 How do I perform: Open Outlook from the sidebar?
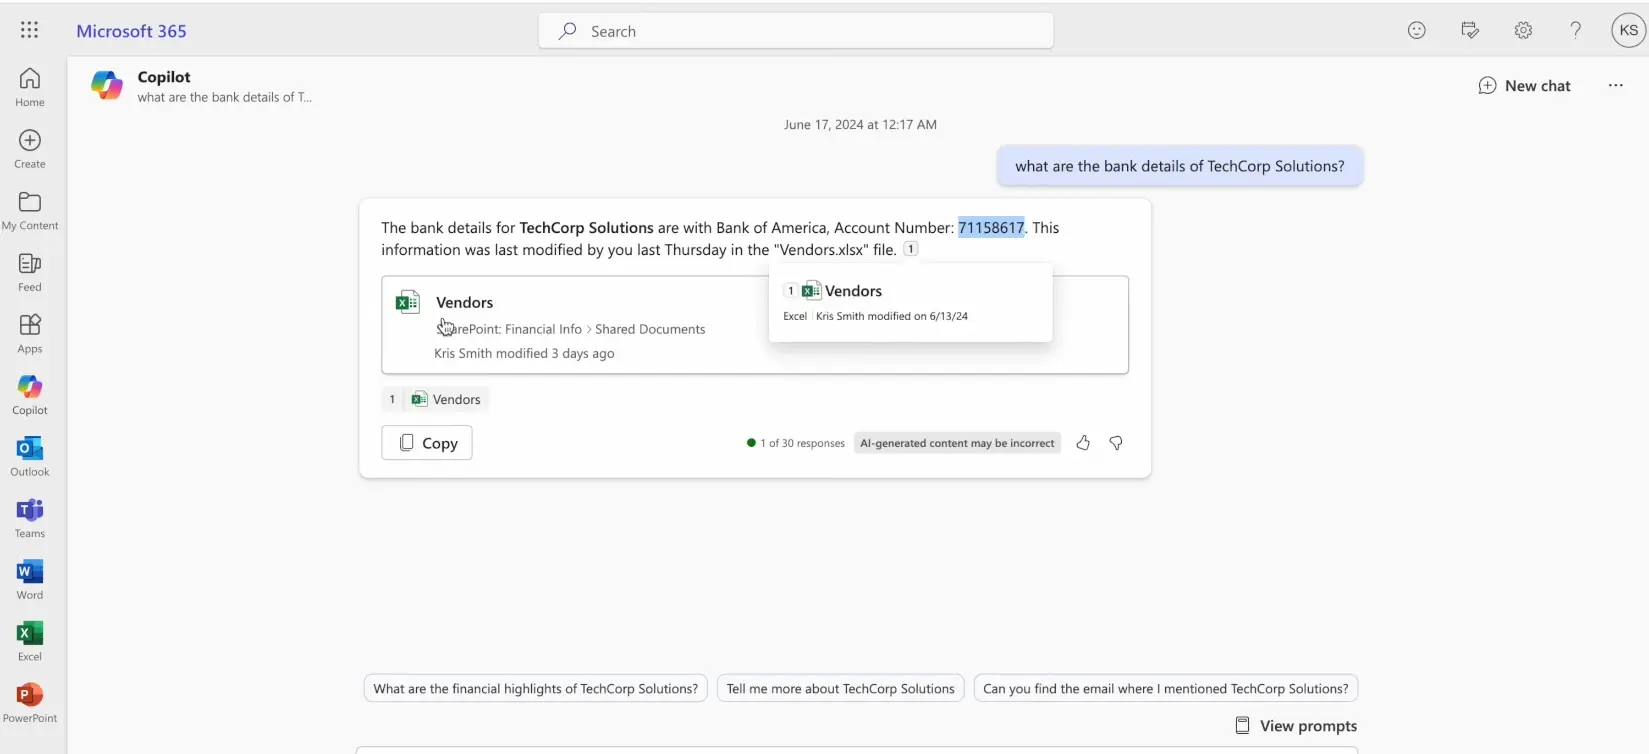coord(30,457)
